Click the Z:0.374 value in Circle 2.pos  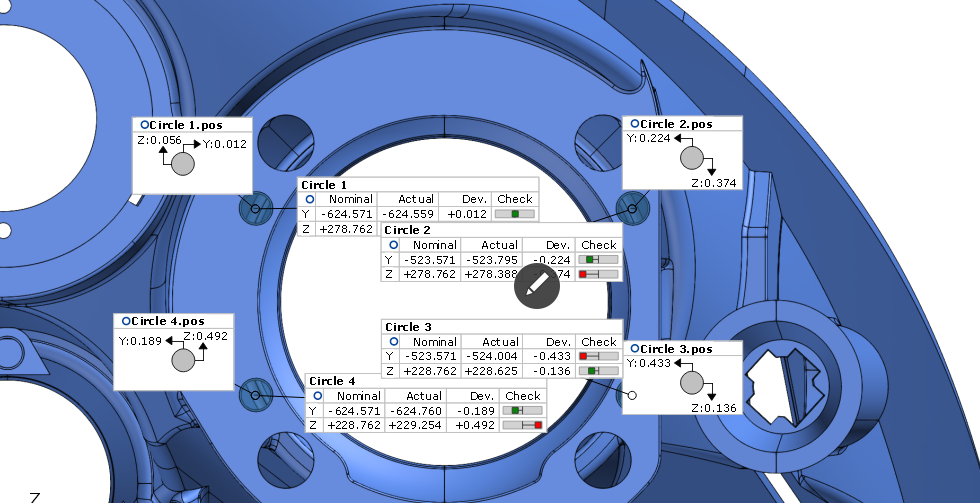click(714, 183)
